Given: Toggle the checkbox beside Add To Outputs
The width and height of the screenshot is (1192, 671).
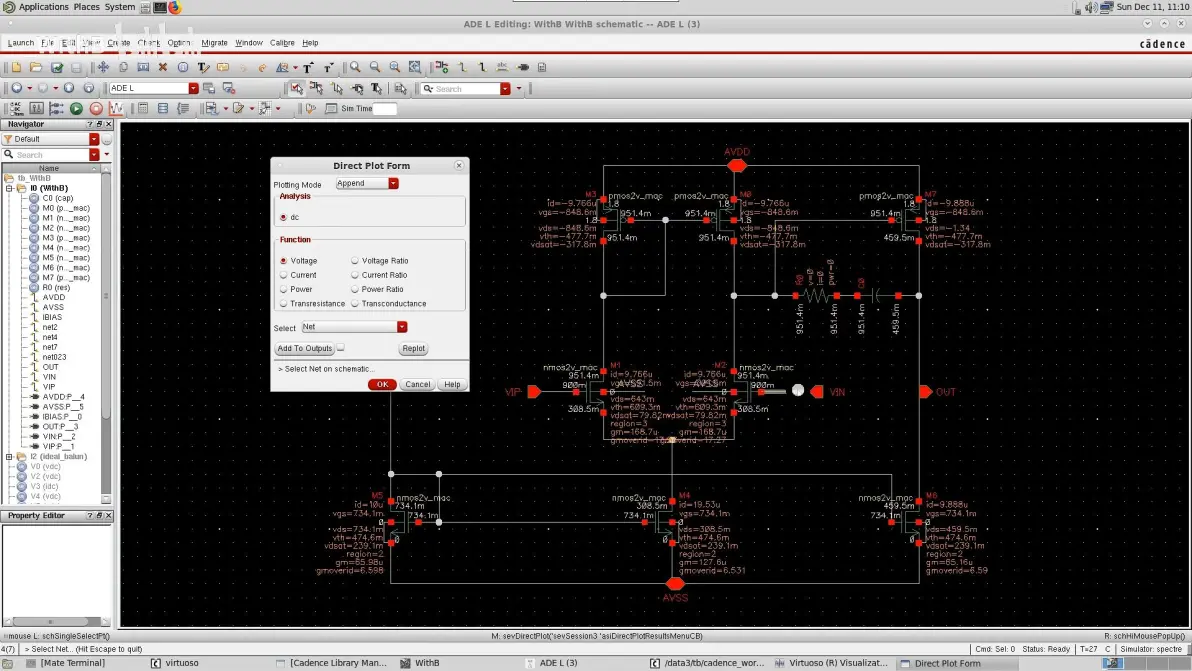Looking at the screenshot, I should coord(341,348).
